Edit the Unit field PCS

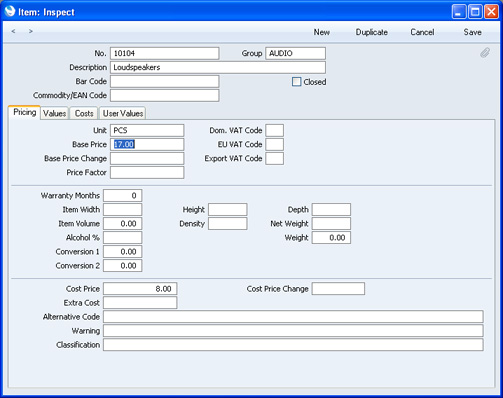click(147, 130)
